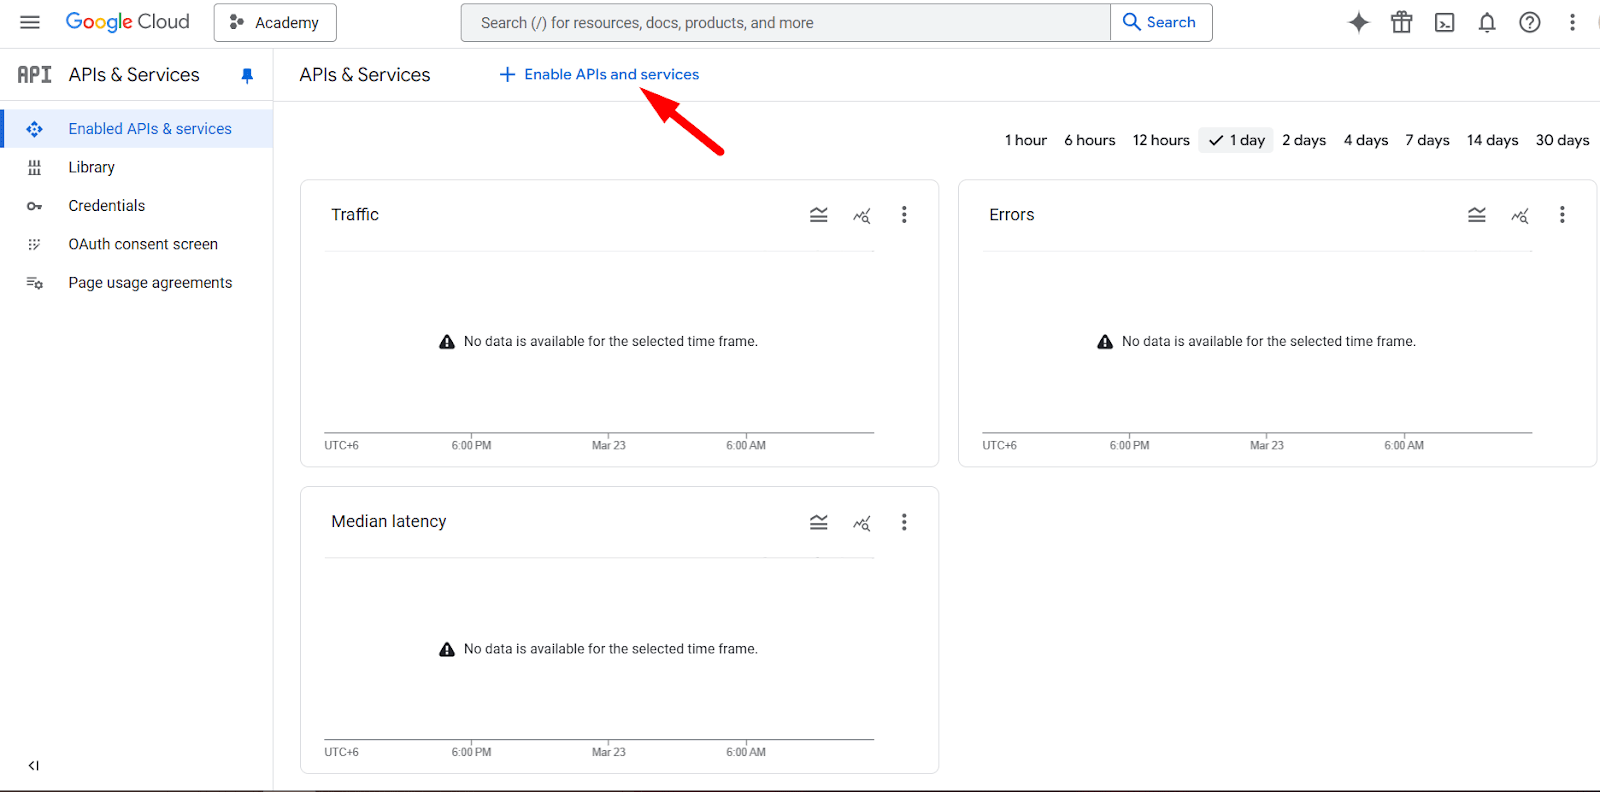Click the Traffic chart title
This screenshot has width=1600, height=792.
tap(355, 215)
